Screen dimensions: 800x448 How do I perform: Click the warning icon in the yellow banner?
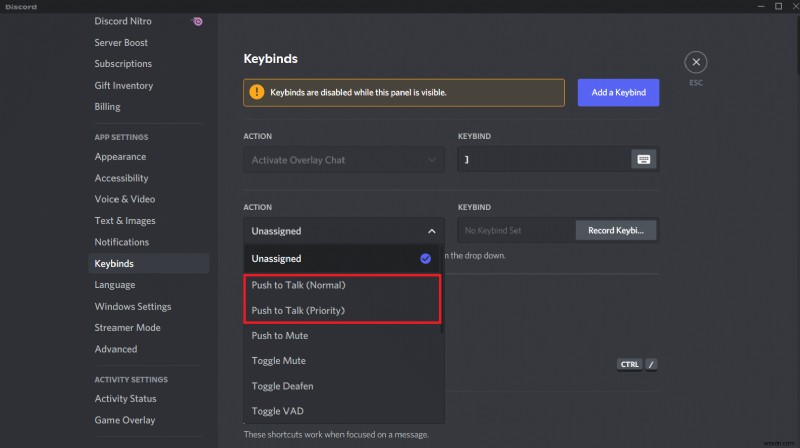(x=257, y=93)
